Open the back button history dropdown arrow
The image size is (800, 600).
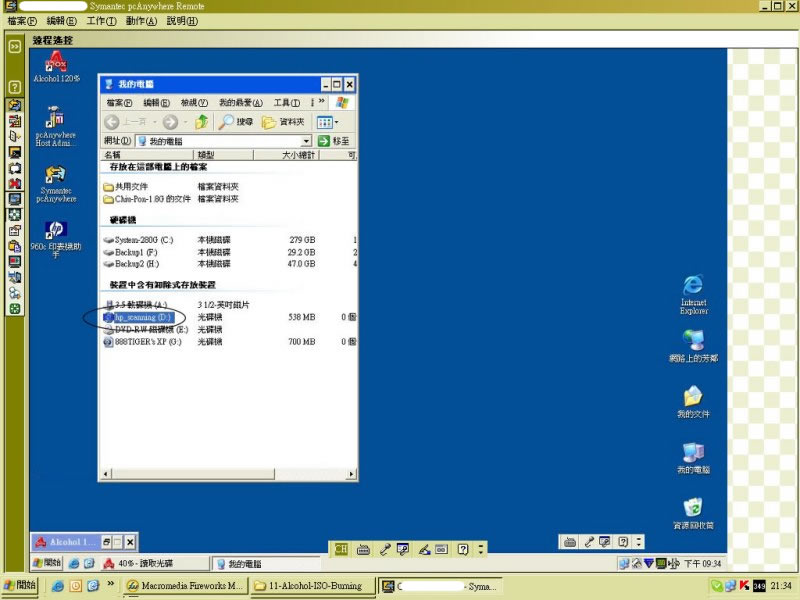click(x=155, y=122)
